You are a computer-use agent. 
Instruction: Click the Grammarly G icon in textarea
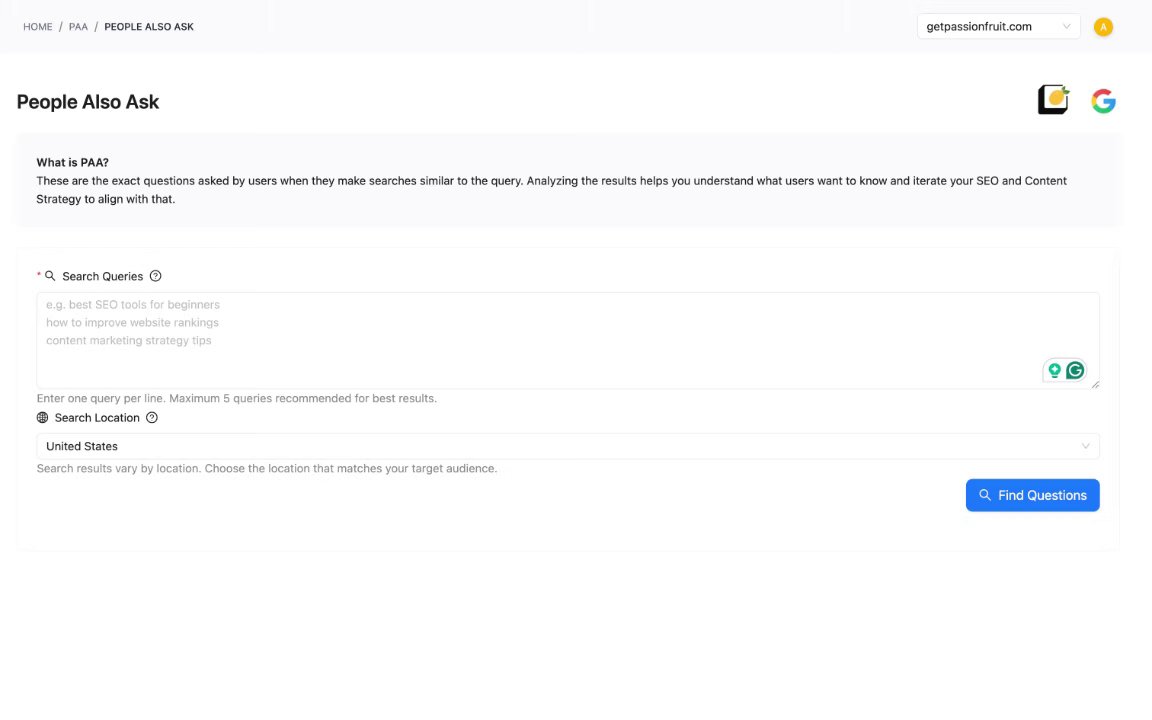[1075, 370]
